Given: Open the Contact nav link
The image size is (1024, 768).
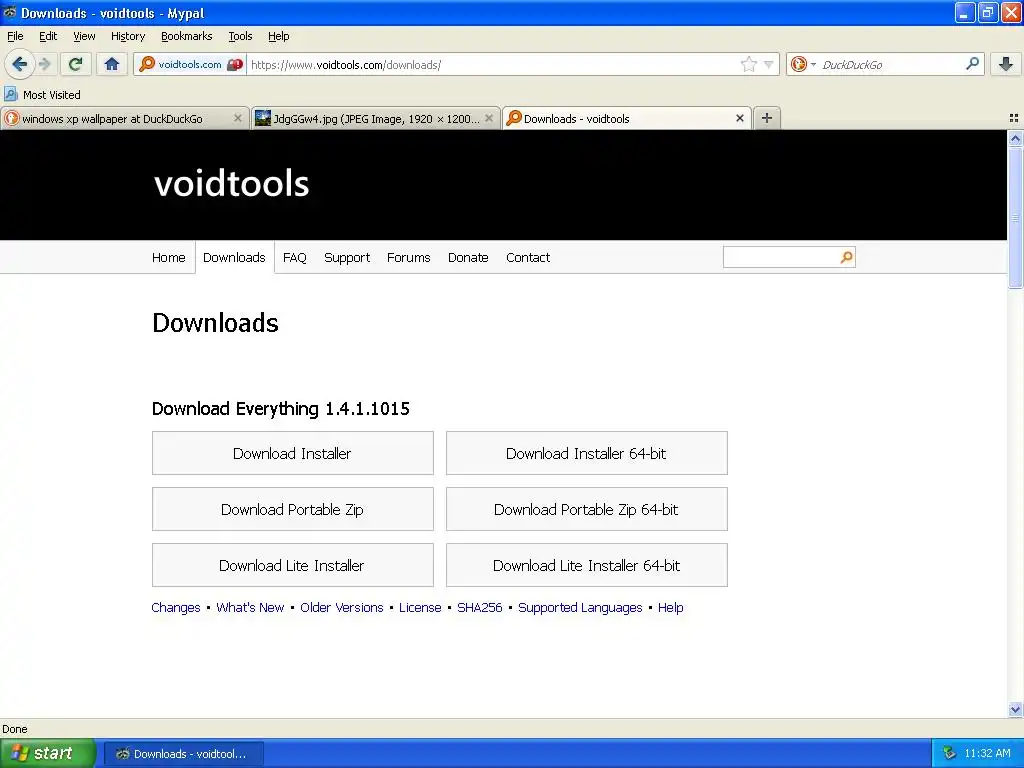Looking at the screenshot, I should 528,257.
